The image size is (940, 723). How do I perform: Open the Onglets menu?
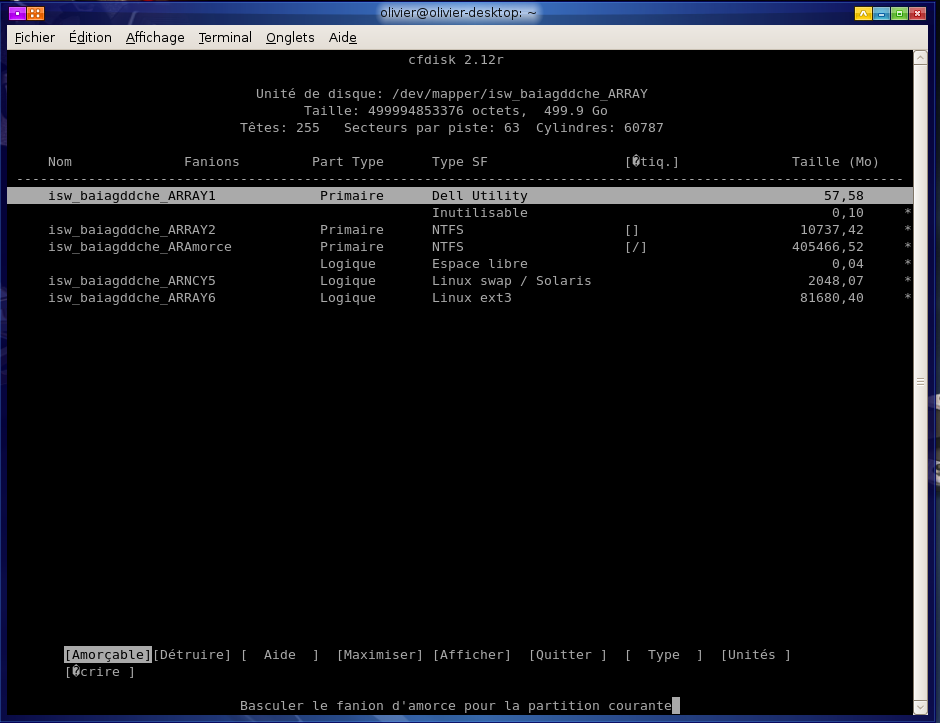(290, 37)
